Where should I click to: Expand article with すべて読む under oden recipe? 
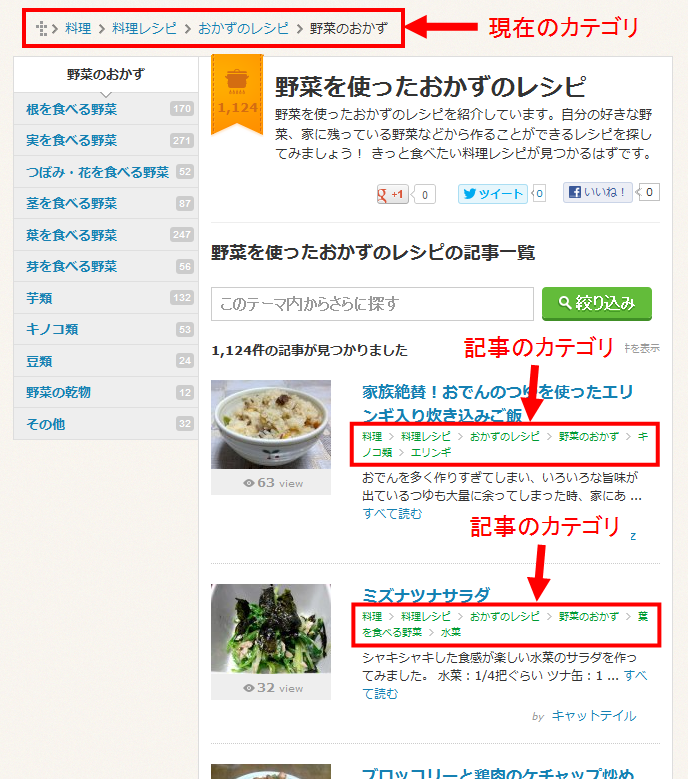pos(392,514)
